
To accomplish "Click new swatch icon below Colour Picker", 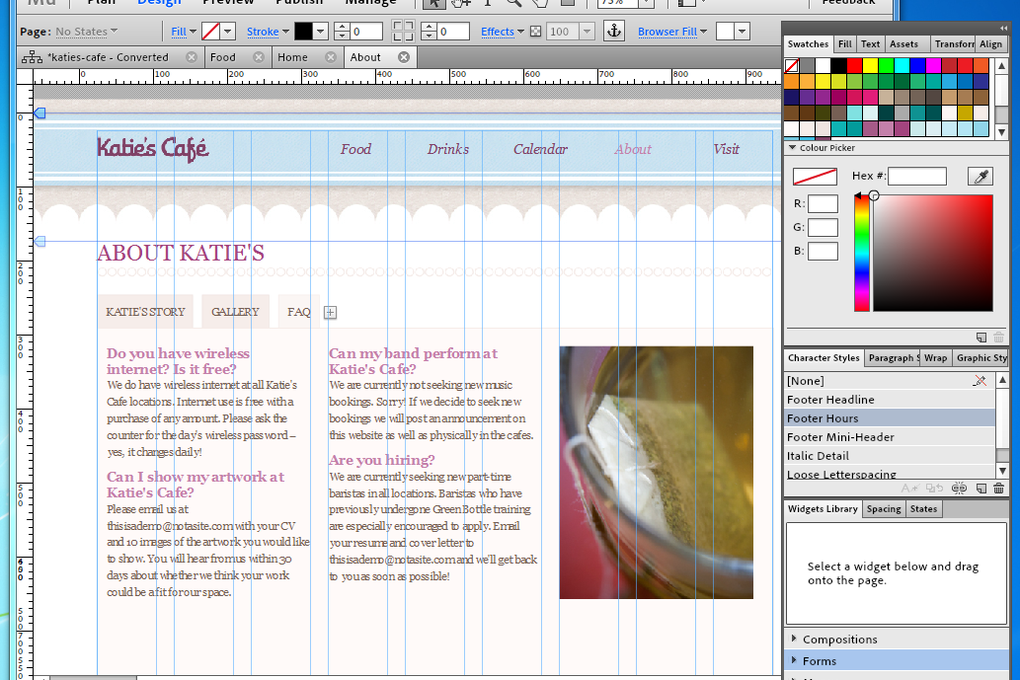I will pyautogui.click(x=981, y=337).
